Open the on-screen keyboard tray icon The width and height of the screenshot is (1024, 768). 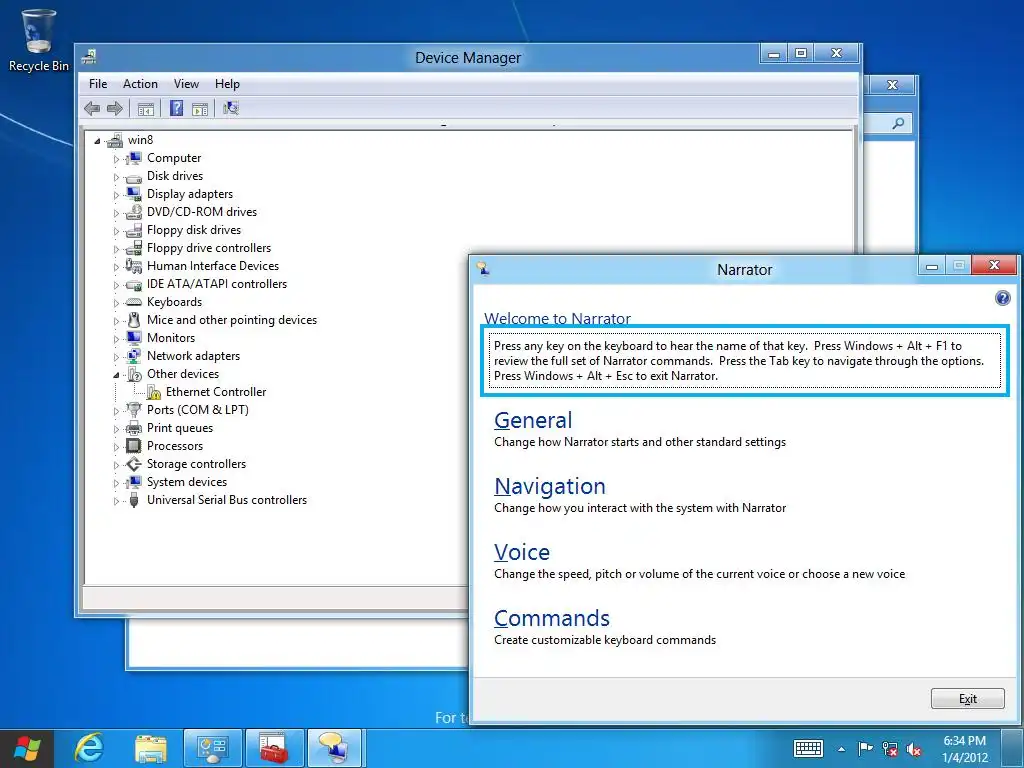(808, 748)
